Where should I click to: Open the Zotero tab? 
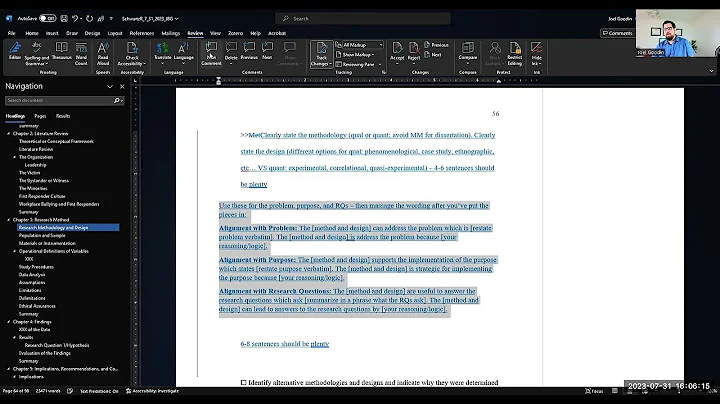pyautogui.click(x=236, y=33)
